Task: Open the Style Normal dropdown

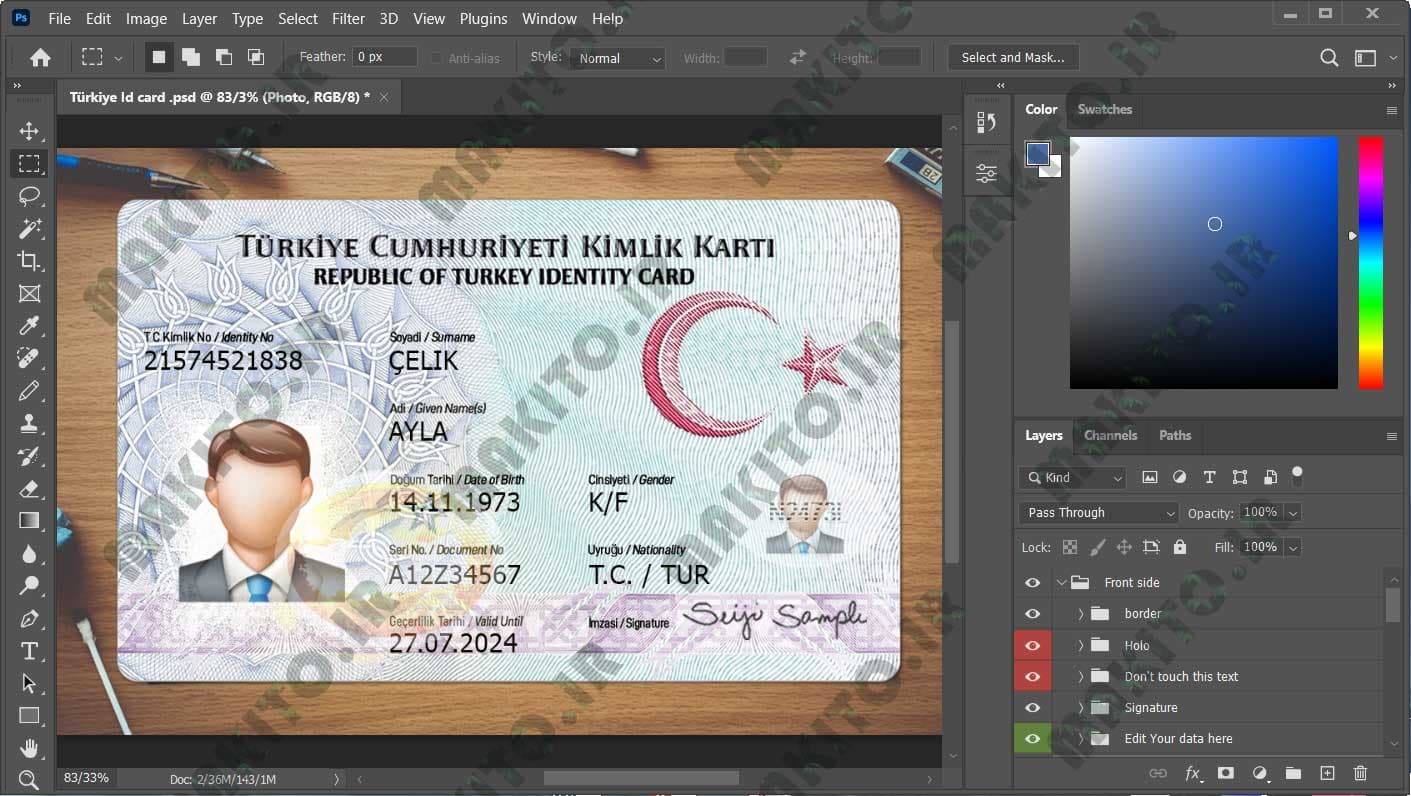Action: [617, 58]
